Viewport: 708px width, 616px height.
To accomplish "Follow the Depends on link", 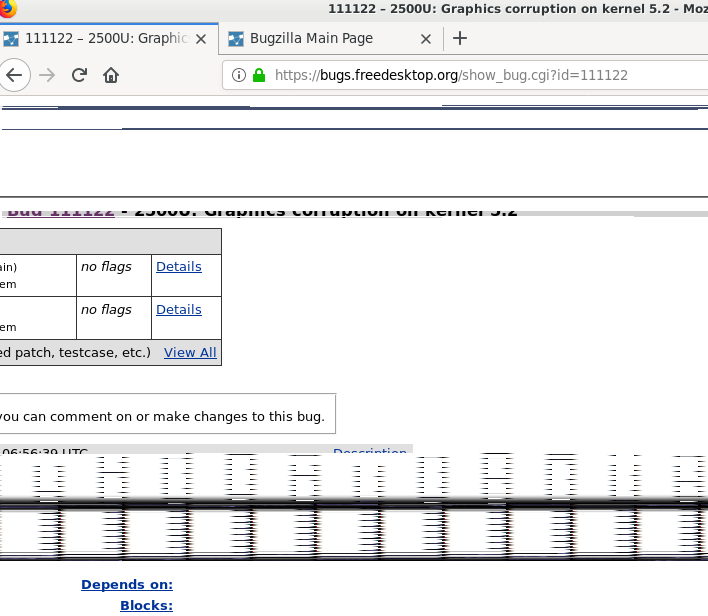I will coord(127,585).
